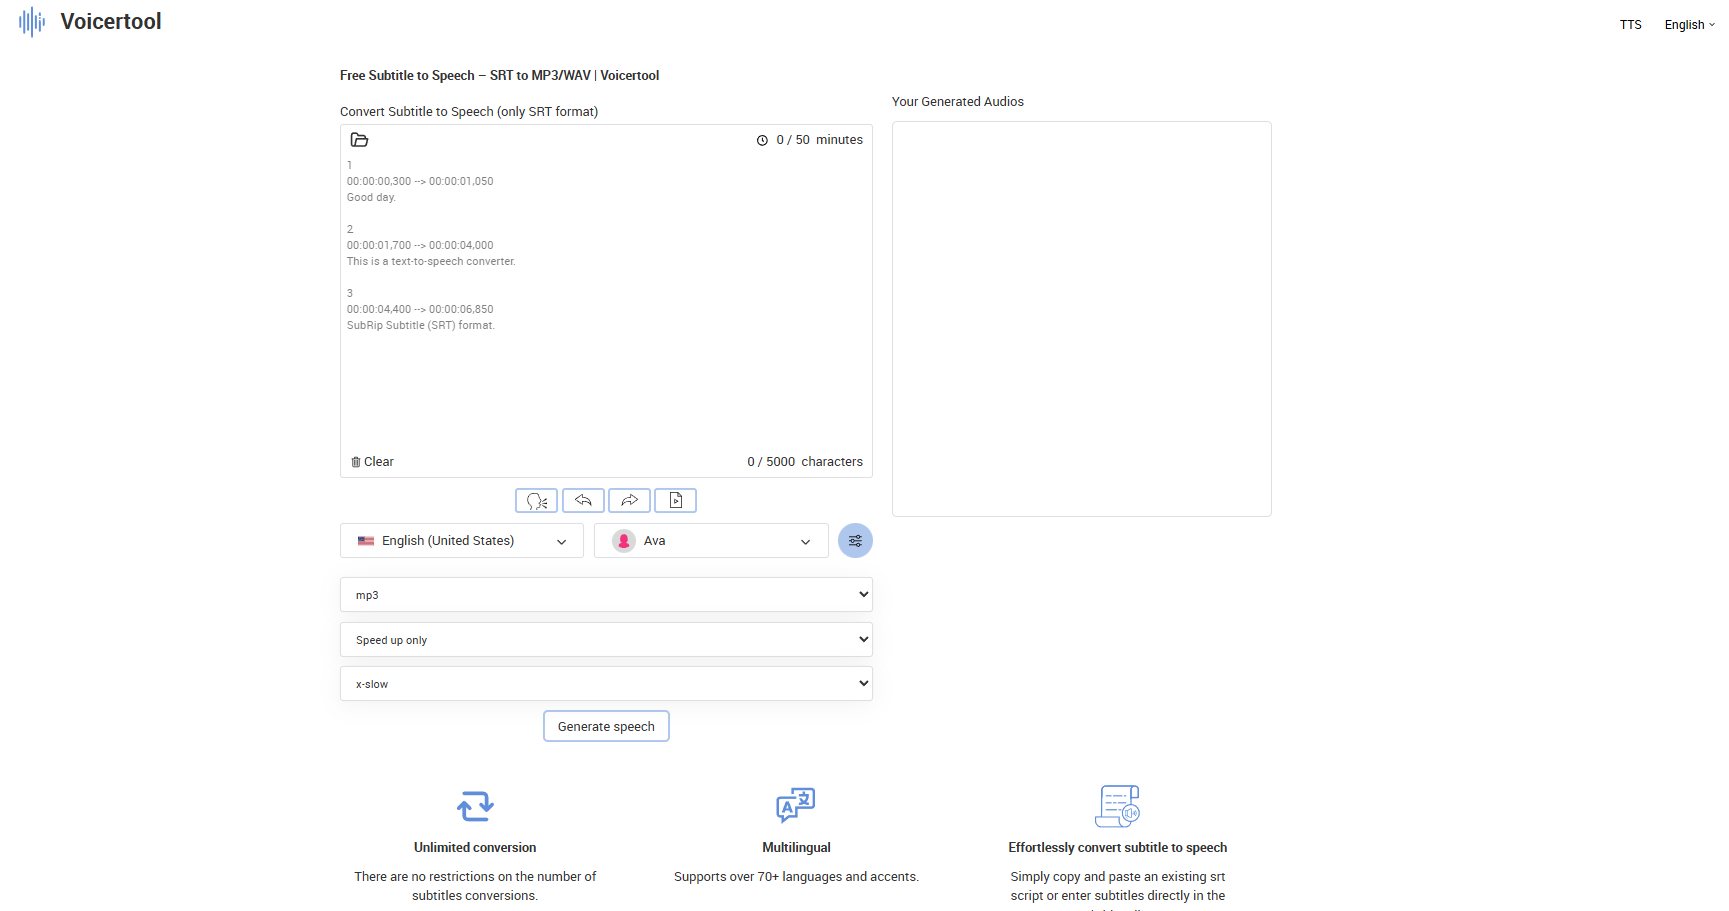The height and width of the screenshot is (911, 1729).
Task: Click the clock icon beside the minutes counter
Action: tap(762, 141)
